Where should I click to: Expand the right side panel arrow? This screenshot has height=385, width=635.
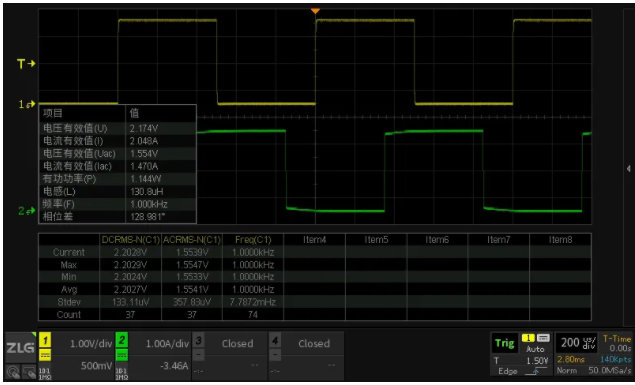click(629, 168)
